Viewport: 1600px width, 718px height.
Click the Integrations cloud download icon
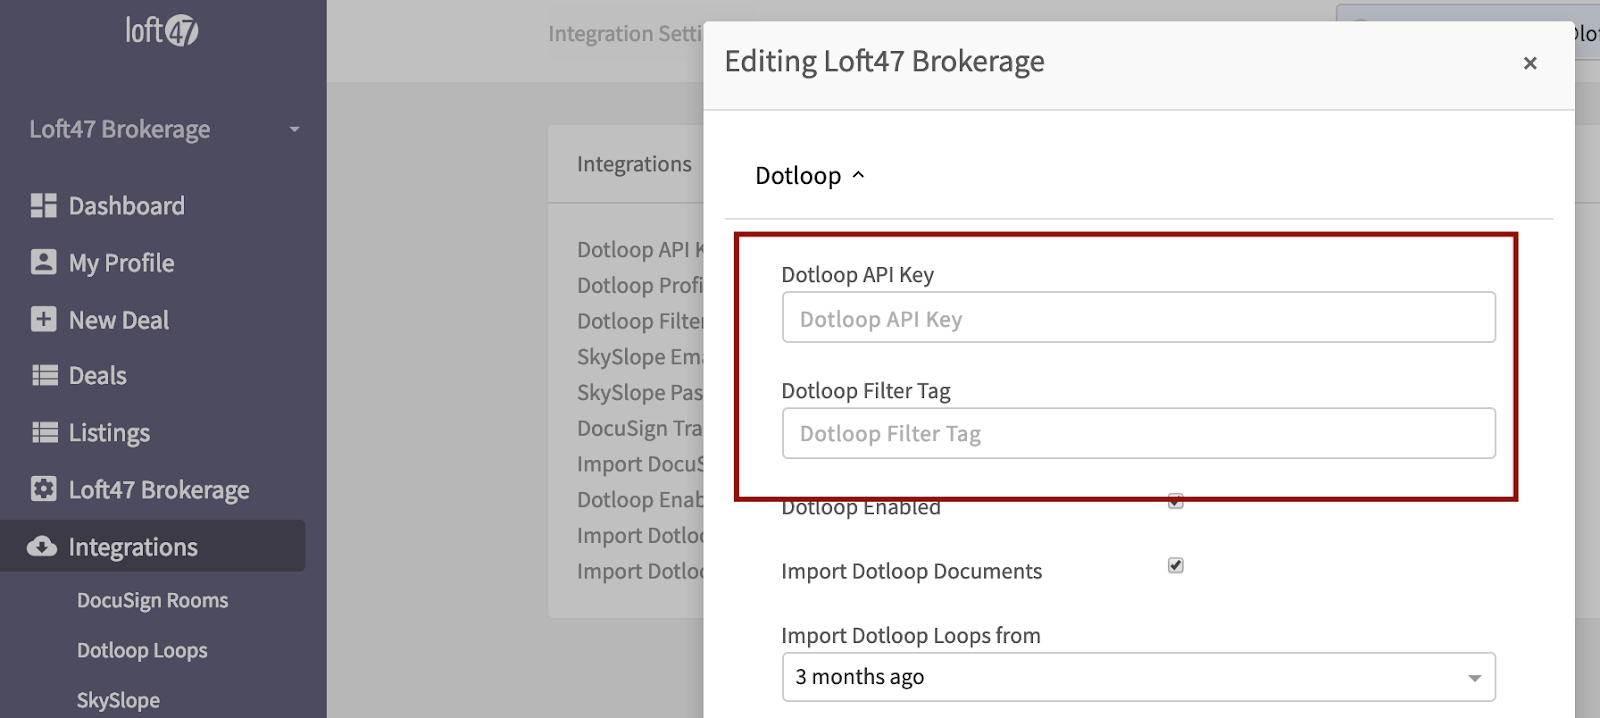[x=42, y=546]
